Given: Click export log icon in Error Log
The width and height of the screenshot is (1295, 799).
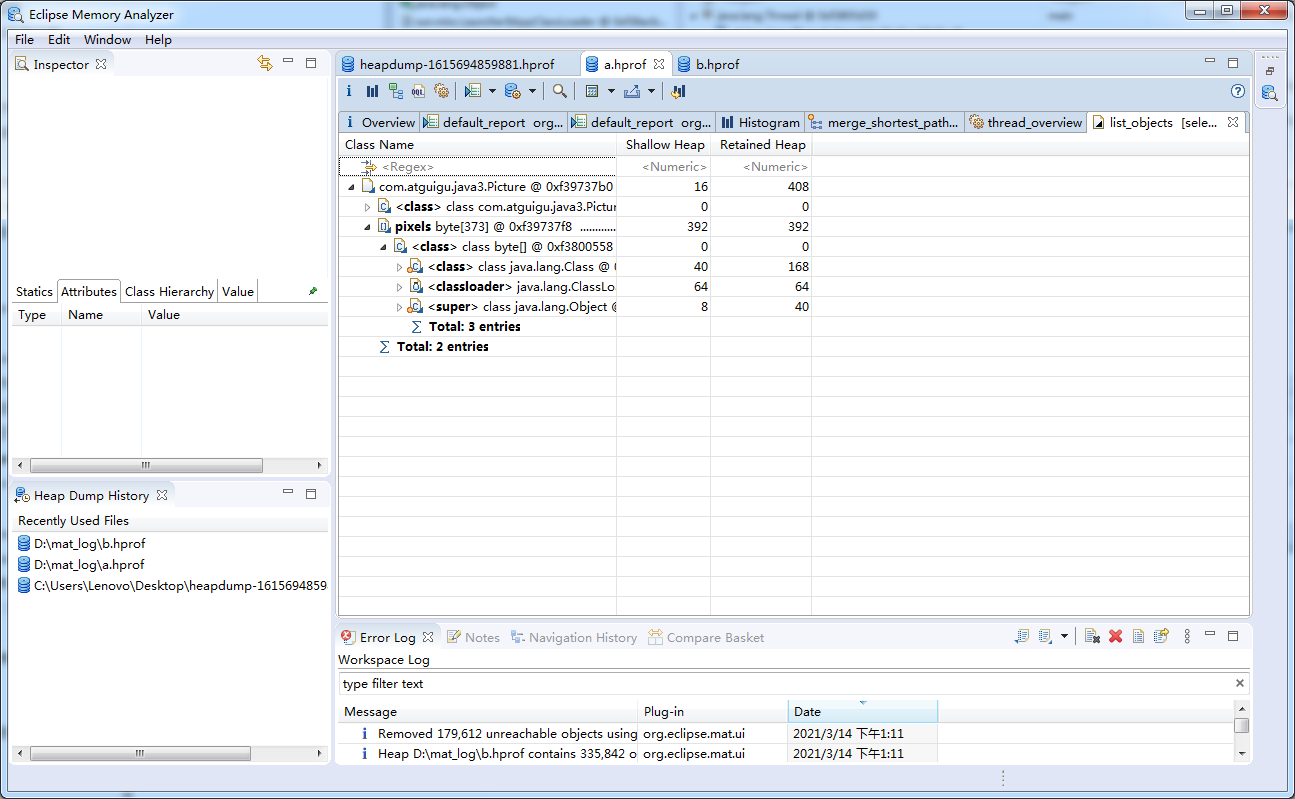Looking at the screenshot, I should (1021, 636).
